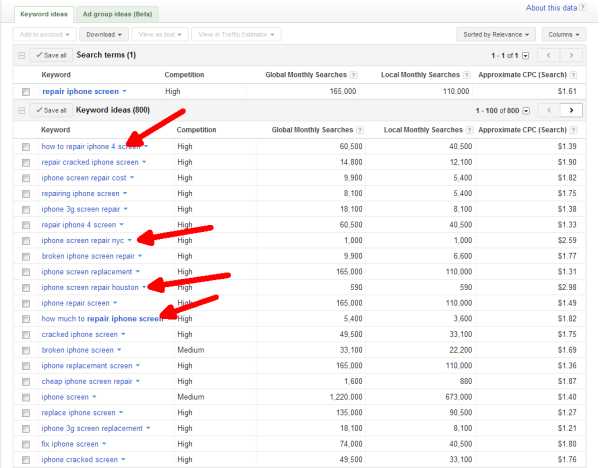The width and height of the screenshot is (600, 468).
Task: Check the box for iphone 3g screen replacement
Action: [x=26, y=429]
